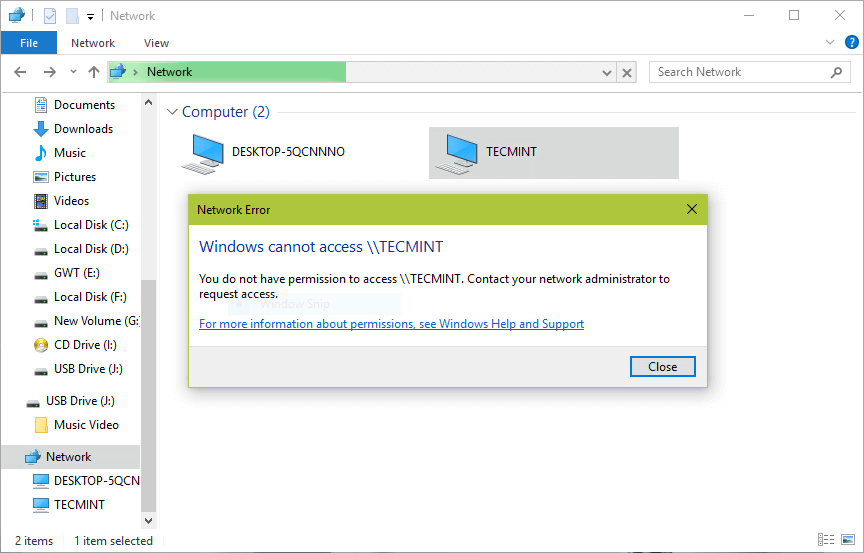Viewport: 864px width, 553px height.
Task: Click the title bar network system icon
Action: click(x=17, y=15)
